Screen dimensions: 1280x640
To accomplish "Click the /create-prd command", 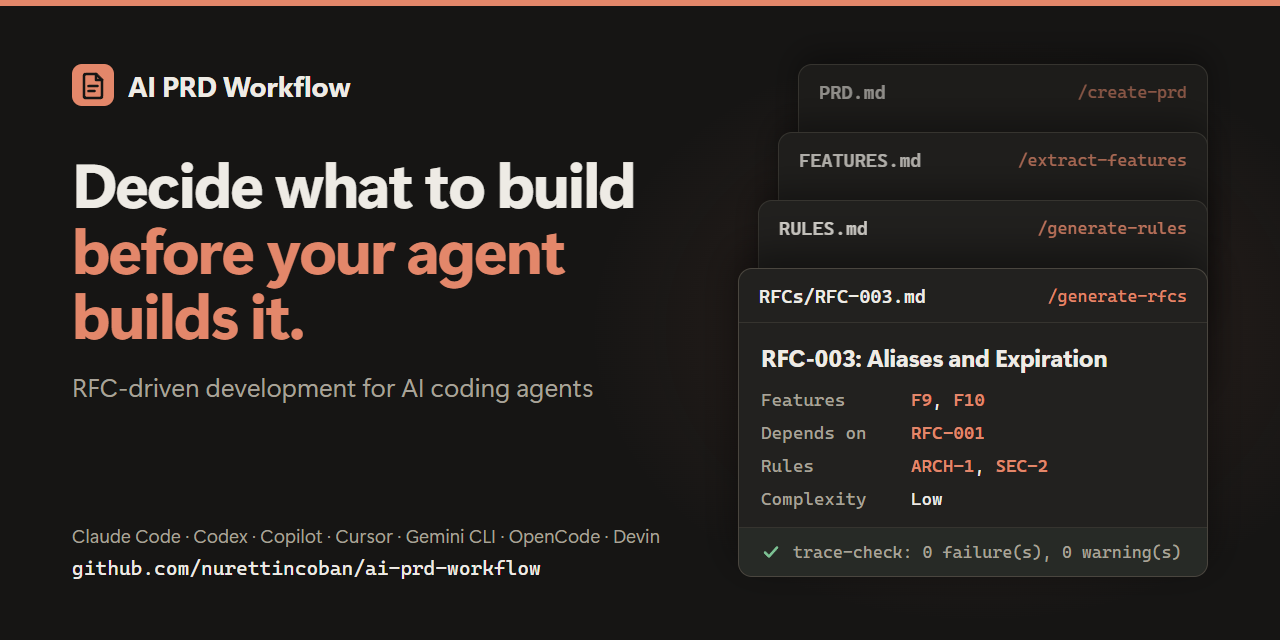I will [x=1132, y=93].
